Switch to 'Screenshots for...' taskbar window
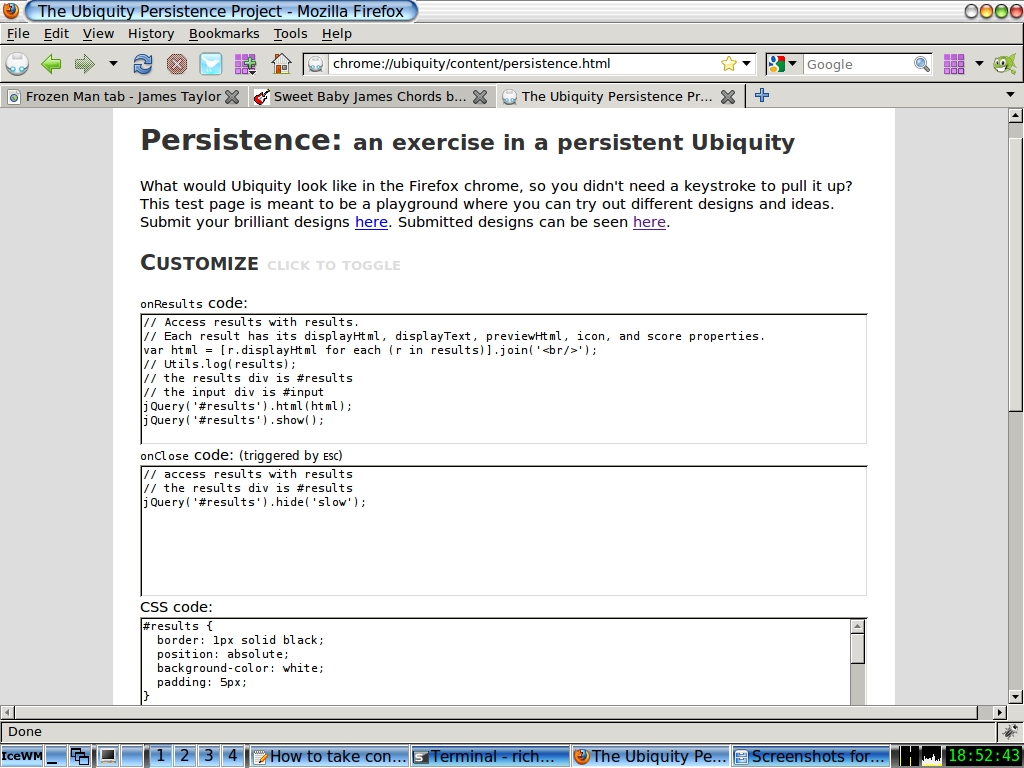This screenshot has height=768, width=1024. click(x=810, y=756)
